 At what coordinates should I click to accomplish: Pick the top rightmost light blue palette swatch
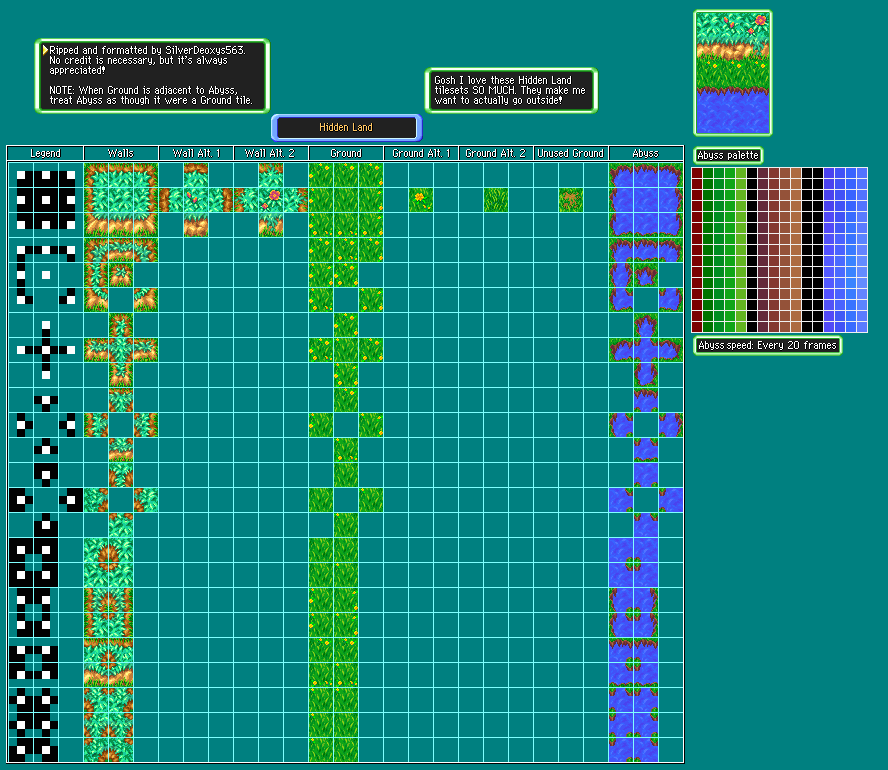(x=863, y=173)
